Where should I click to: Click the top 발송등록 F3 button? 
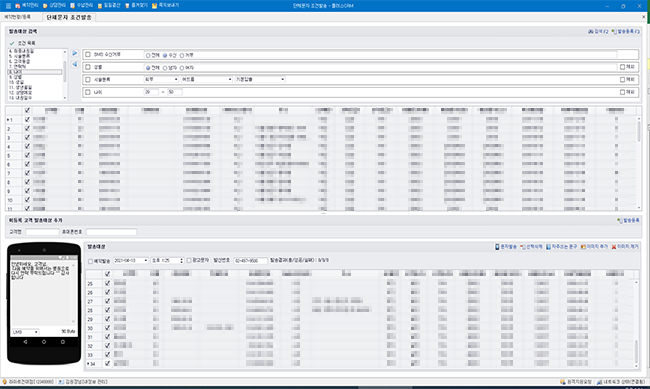tap(626, 32)
